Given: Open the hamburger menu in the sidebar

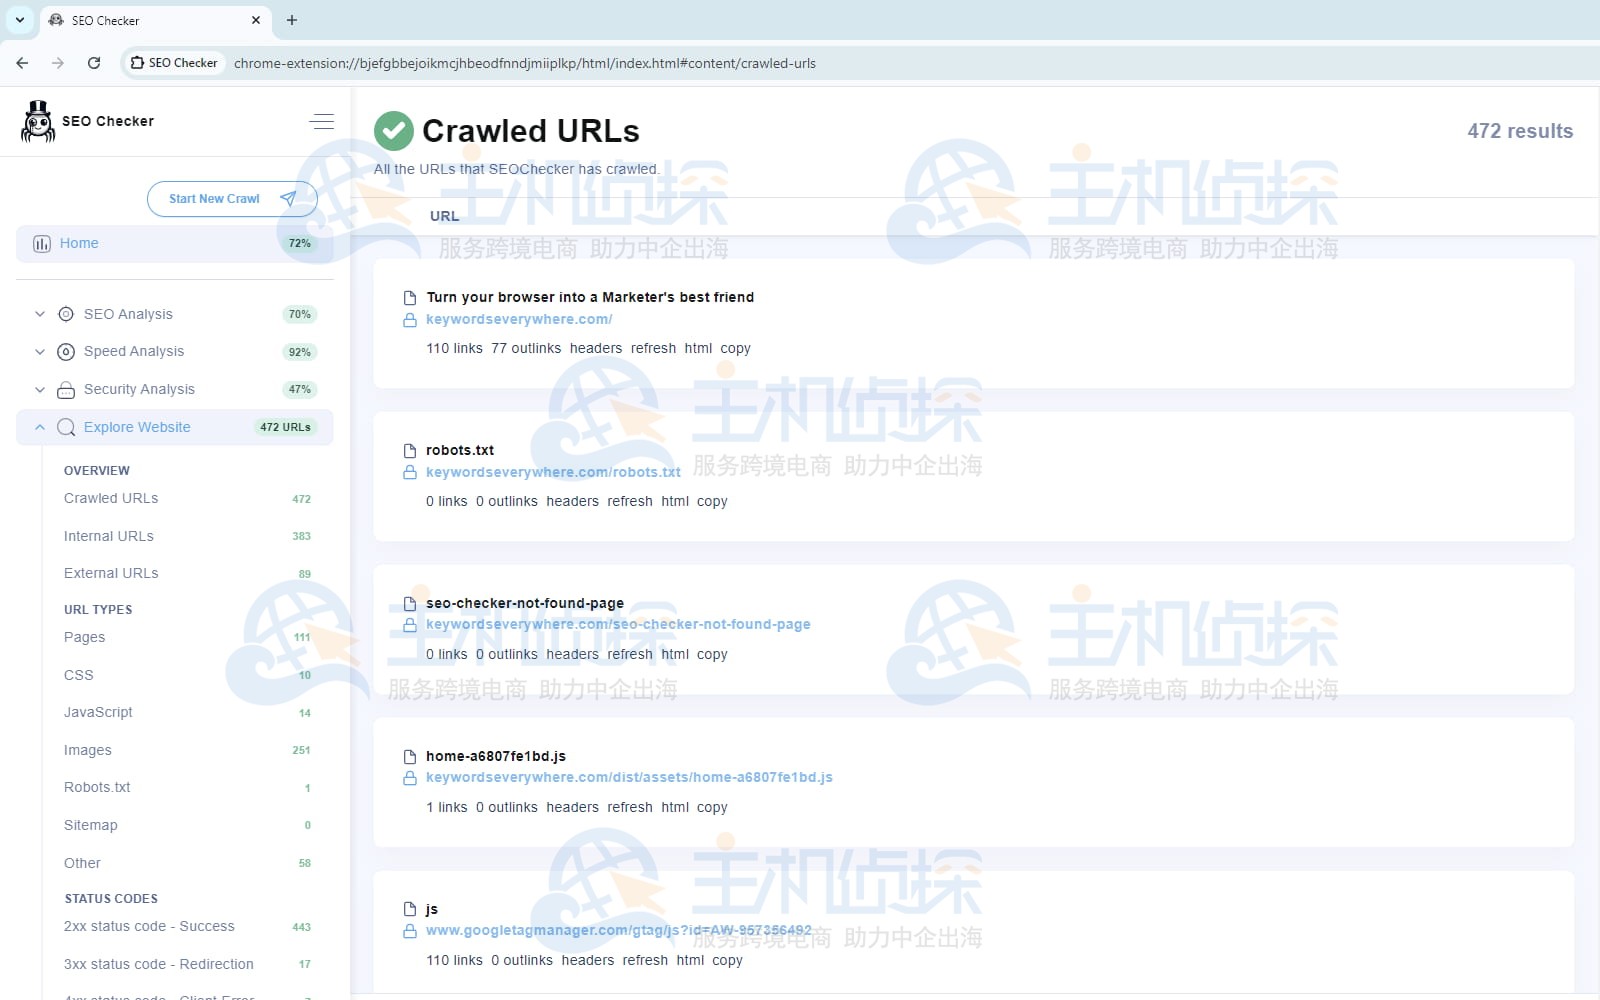Looking at the screenshot, I should (x=321, y=120).
